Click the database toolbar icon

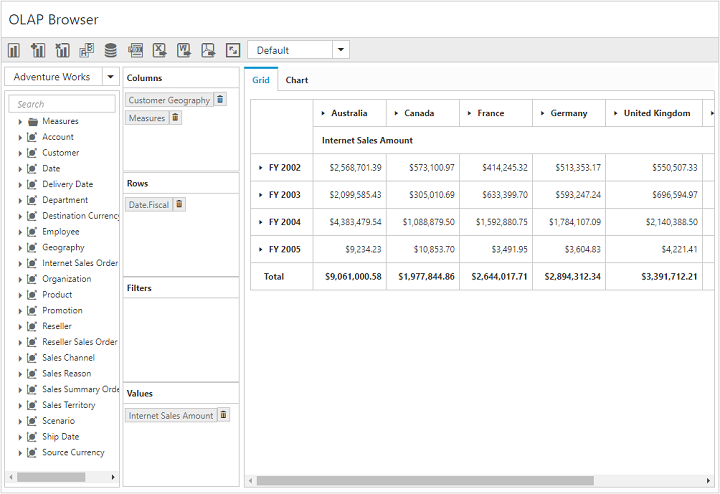tap(110, 50)
